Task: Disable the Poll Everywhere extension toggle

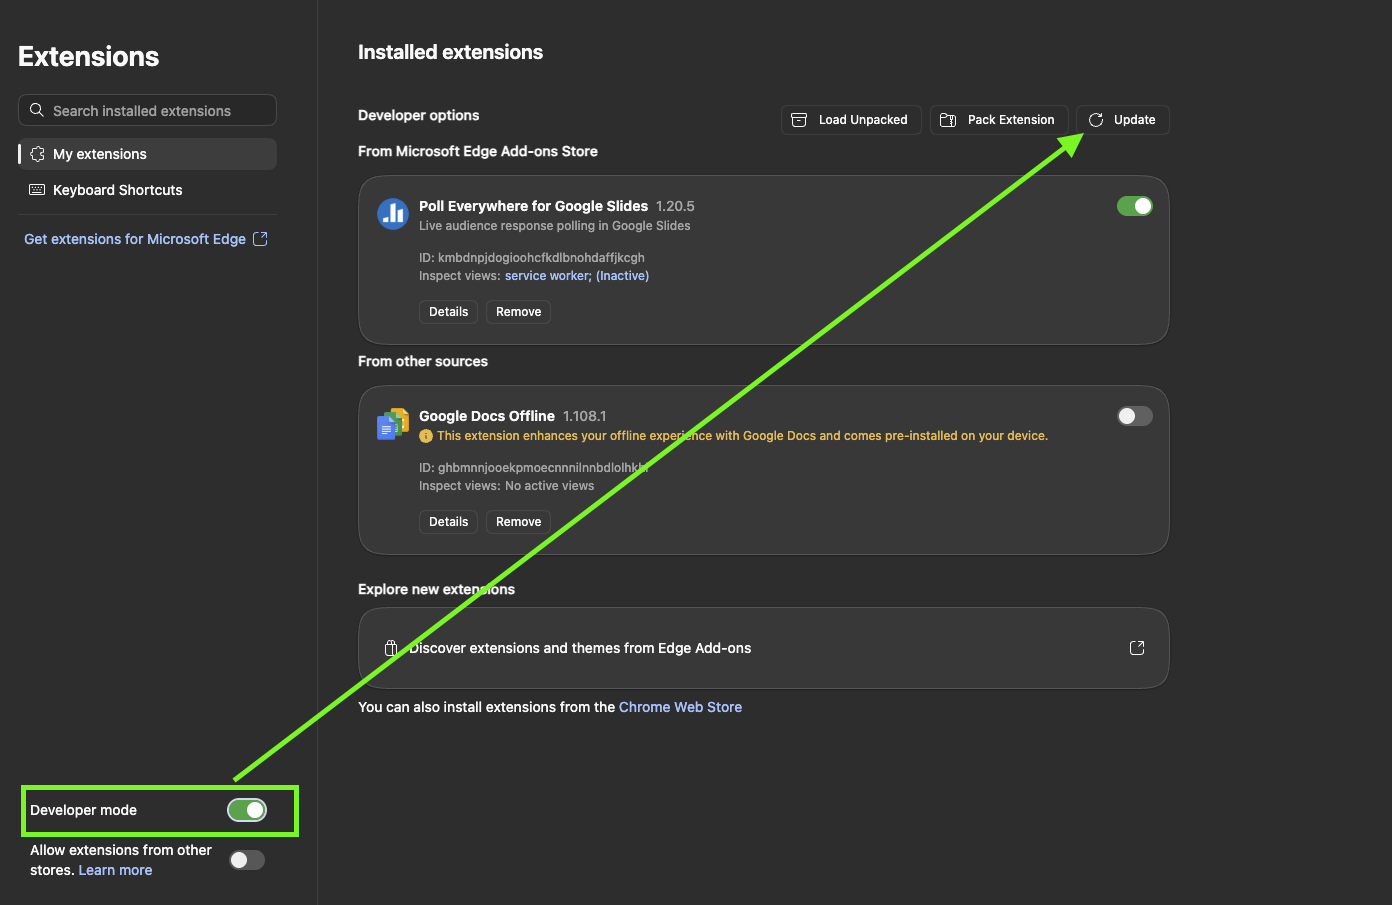Action: pos(1135,206)
